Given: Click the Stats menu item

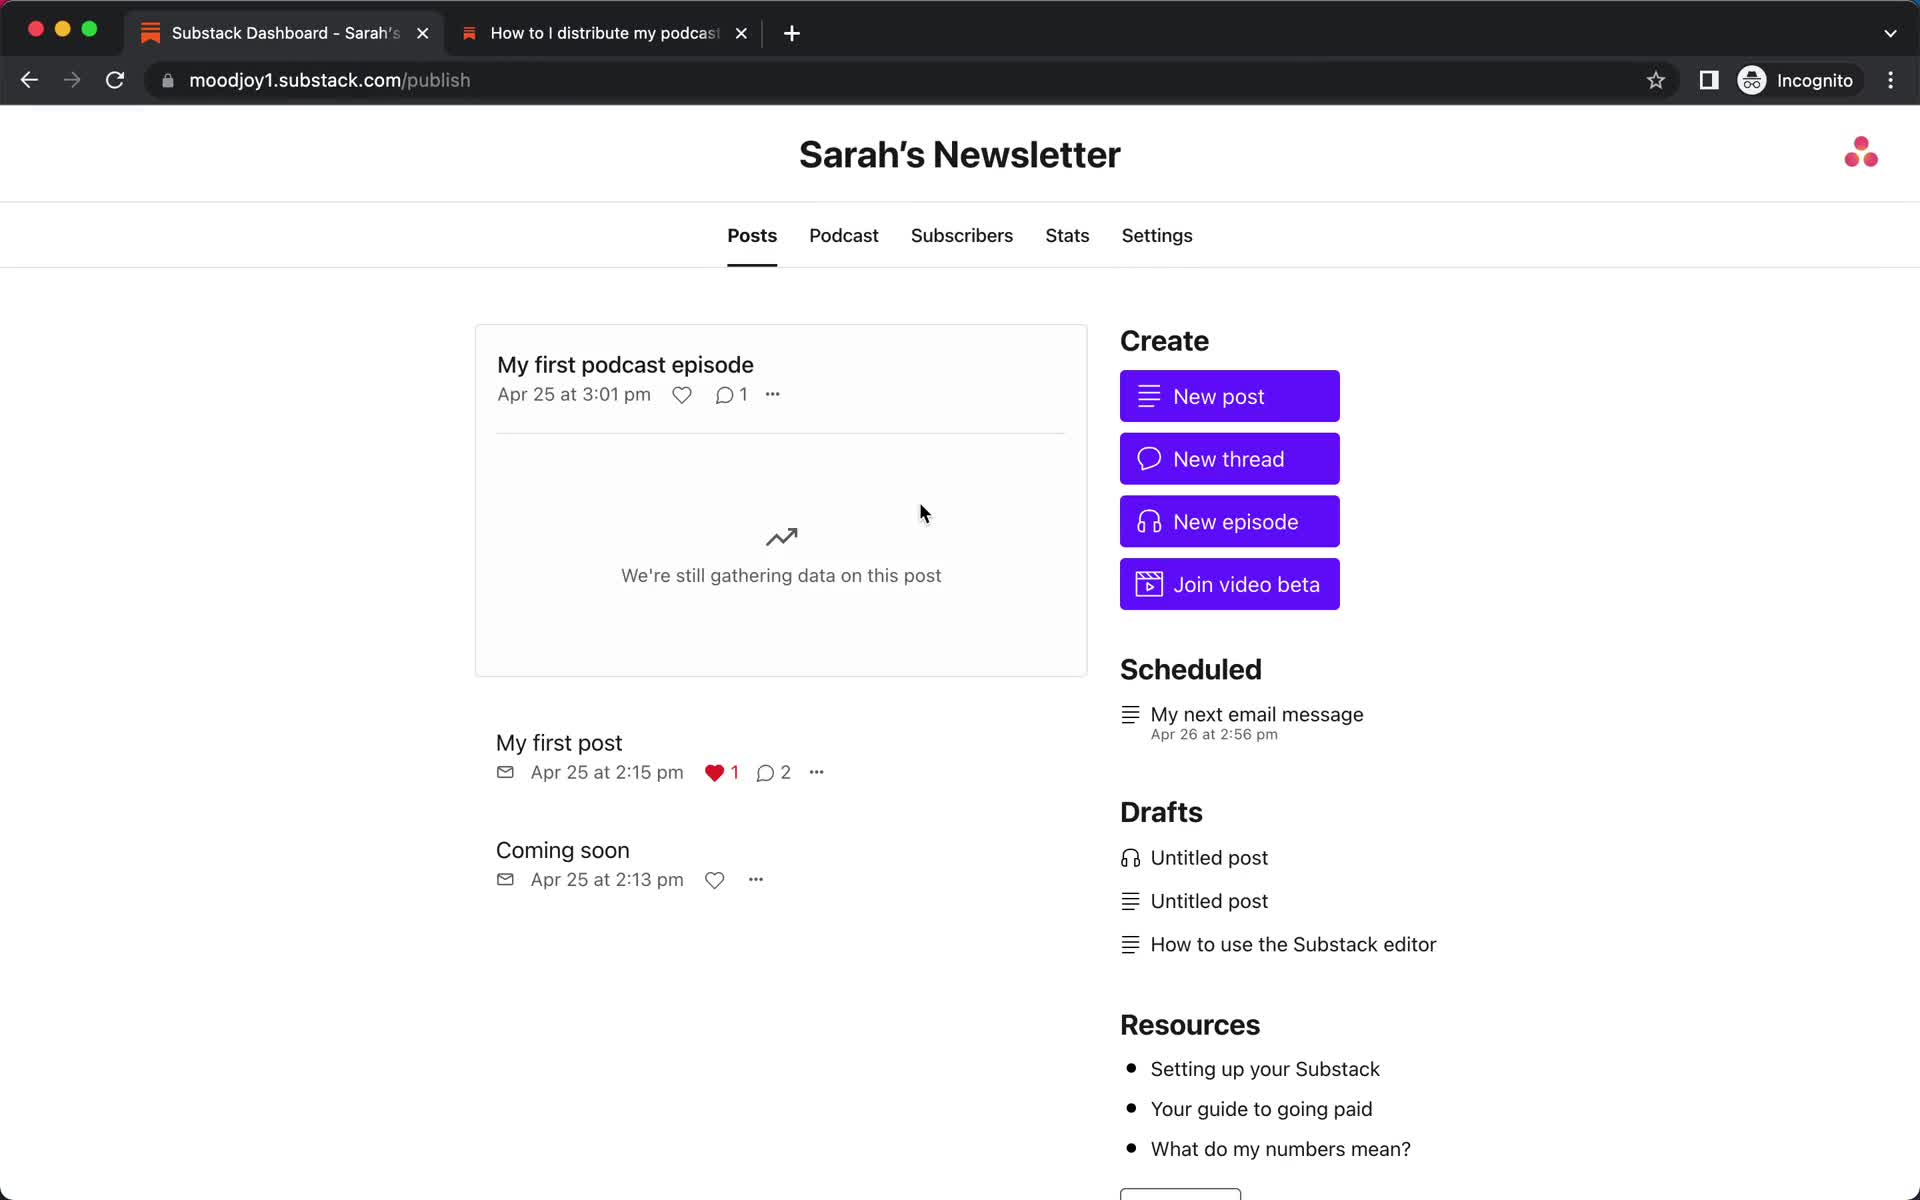Looking at the screenshot, I should (x=1067, y=235).
